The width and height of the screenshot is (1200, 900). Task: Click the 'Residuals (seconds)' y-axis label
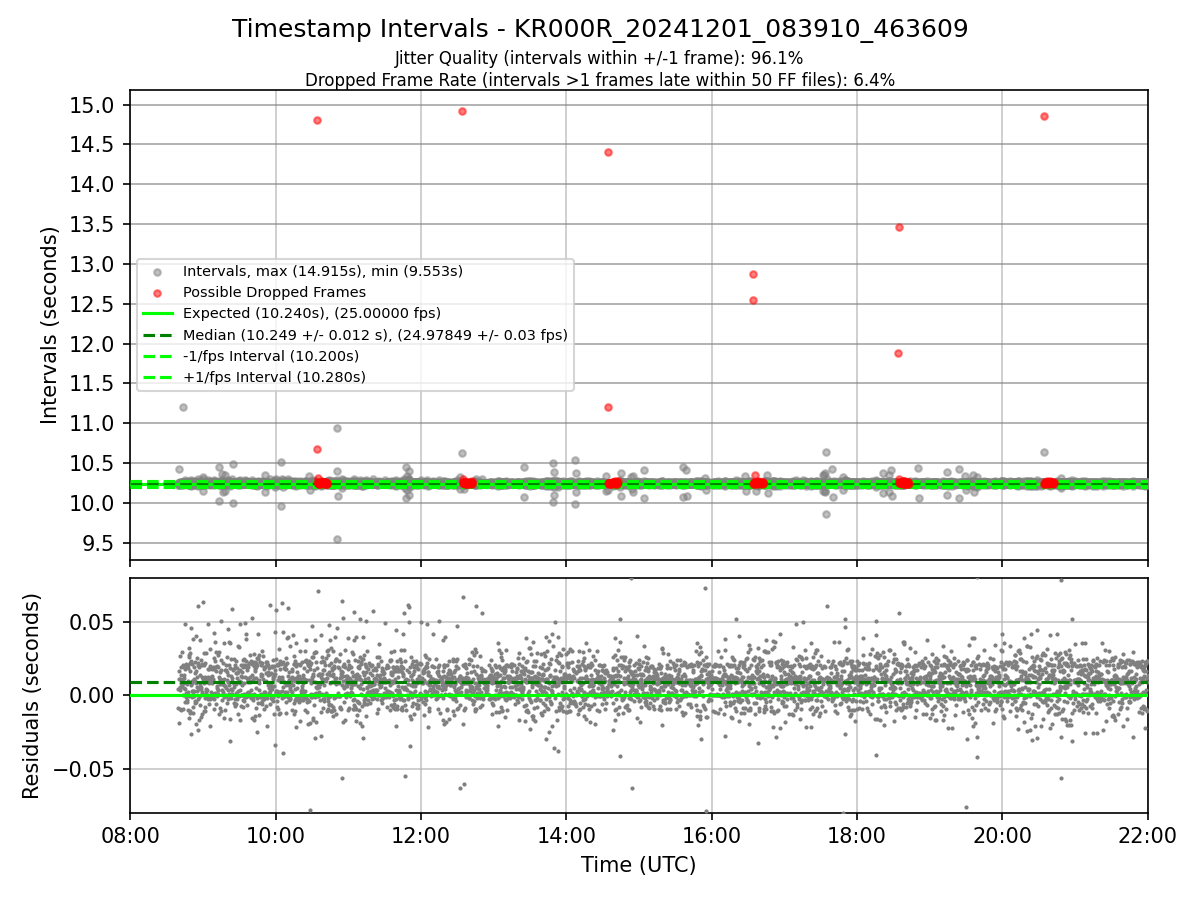click(32, 696)
